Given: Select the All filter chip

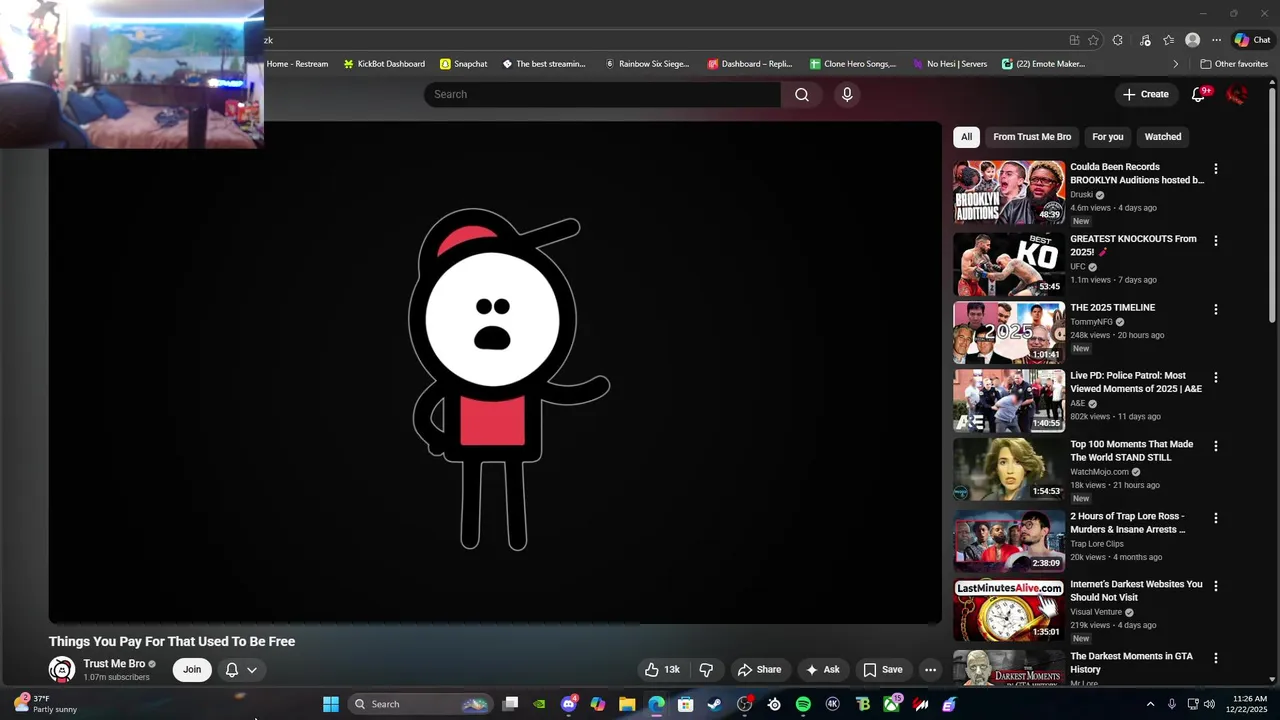Looking at the screenshot, I should pyautogui.click(x=966, y=137).
